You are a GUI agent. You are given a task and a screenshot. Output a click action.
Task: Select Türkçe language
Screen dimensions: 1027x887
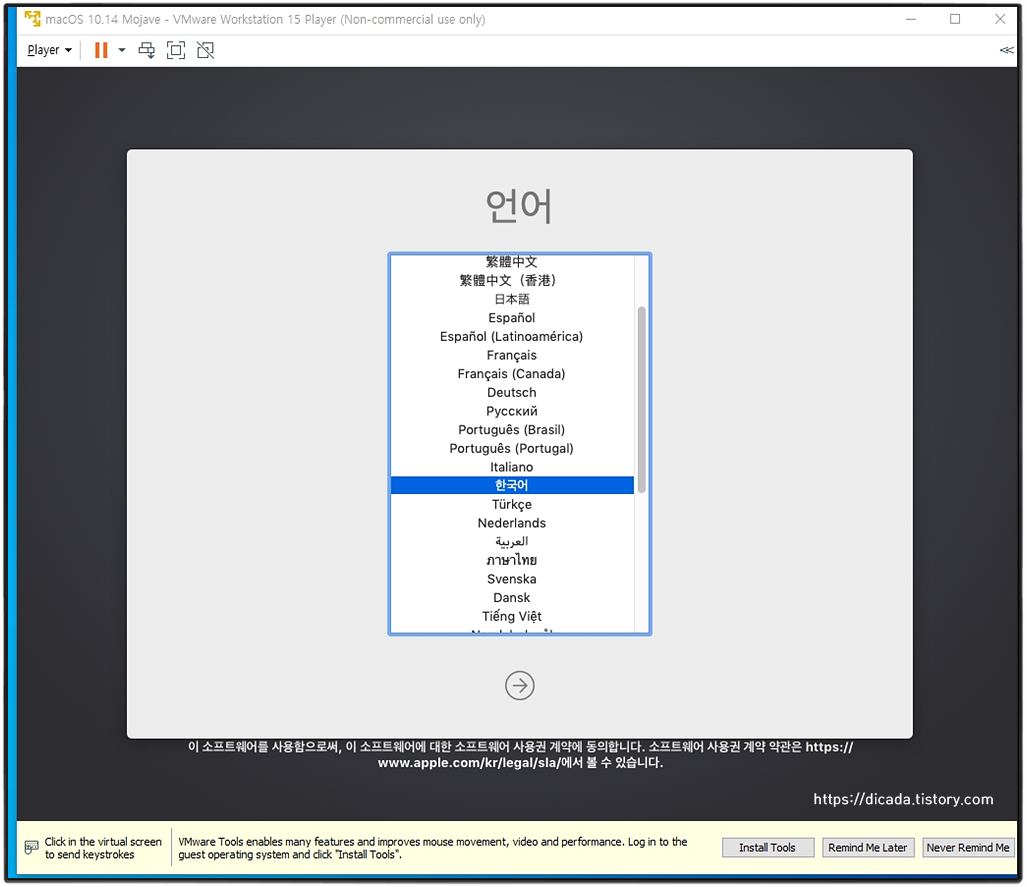[512, 504]
